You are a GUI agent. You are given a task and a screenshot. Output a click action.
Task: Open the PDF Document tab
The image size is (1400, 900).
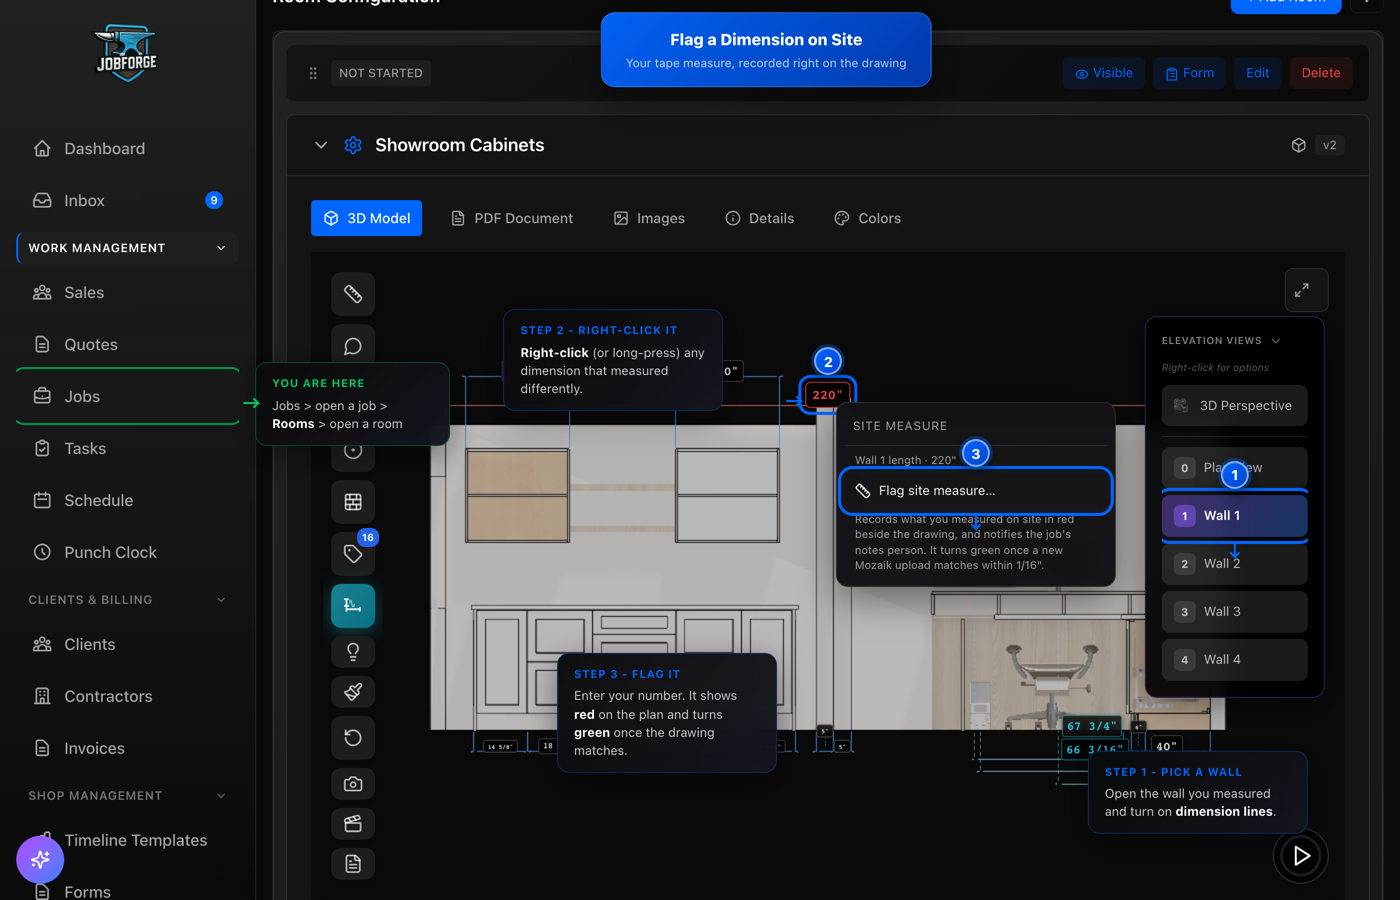512,218
